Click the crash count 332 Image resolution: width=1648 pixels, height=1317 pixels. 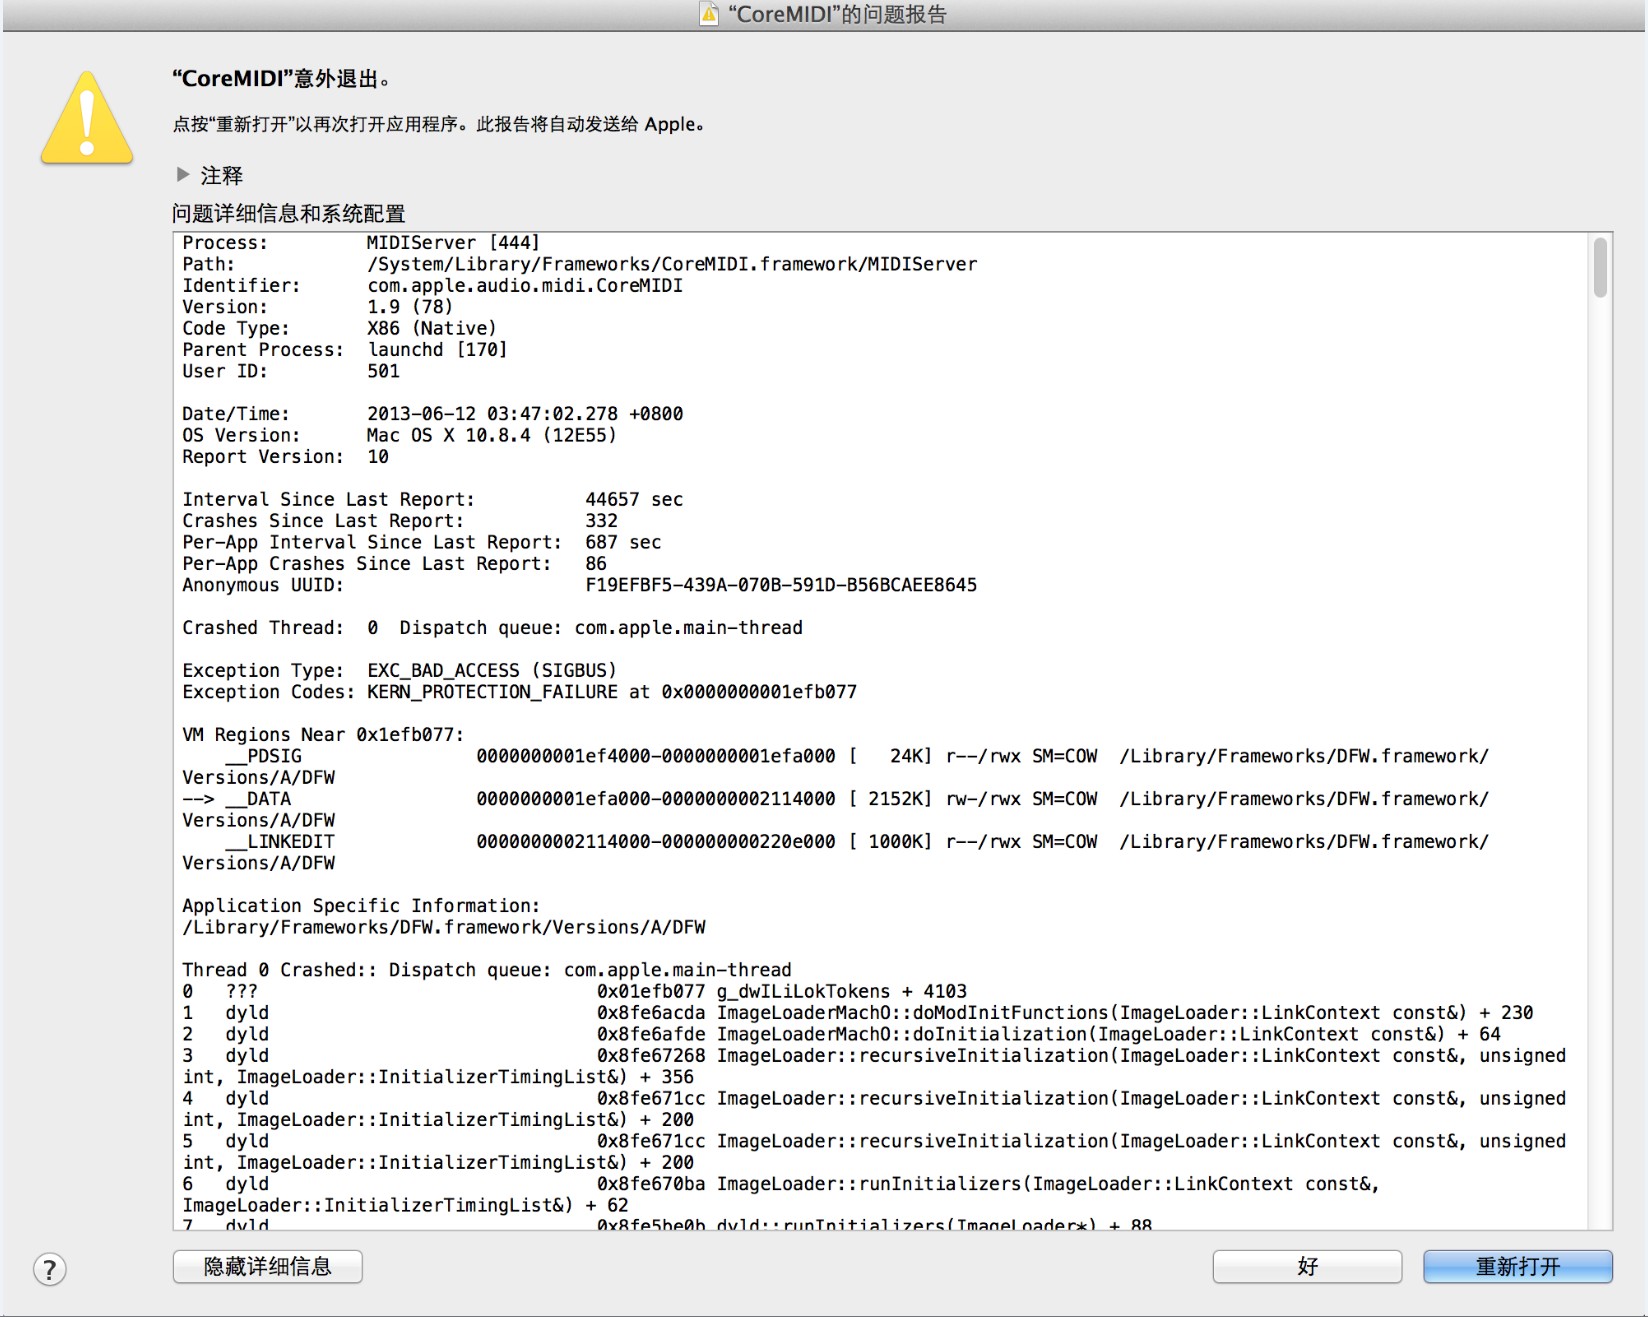[x=601, y=521]
